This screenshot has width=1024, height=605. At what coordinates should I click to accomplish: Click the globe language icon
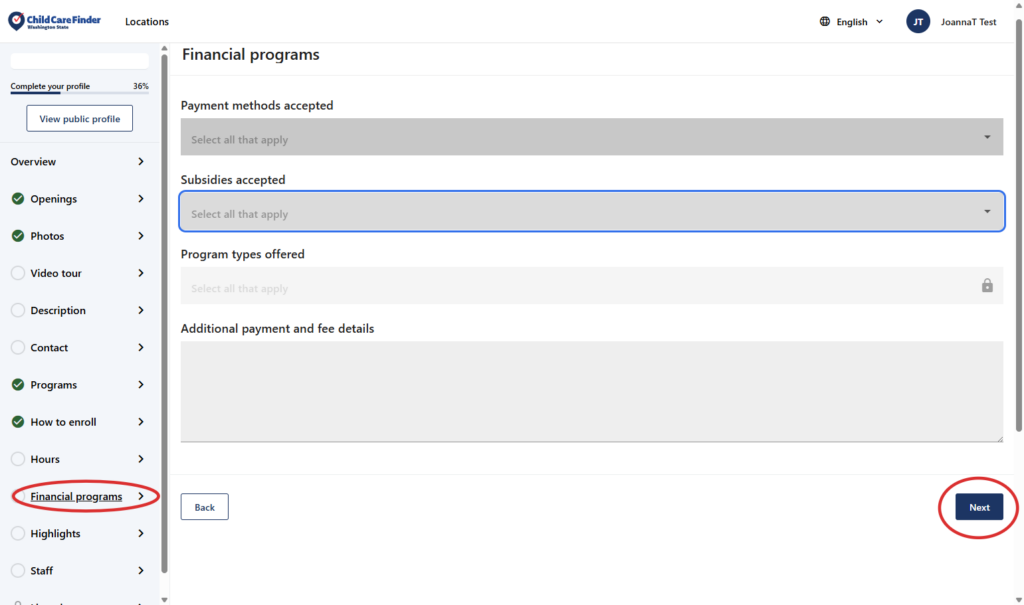tap(825, 22)
